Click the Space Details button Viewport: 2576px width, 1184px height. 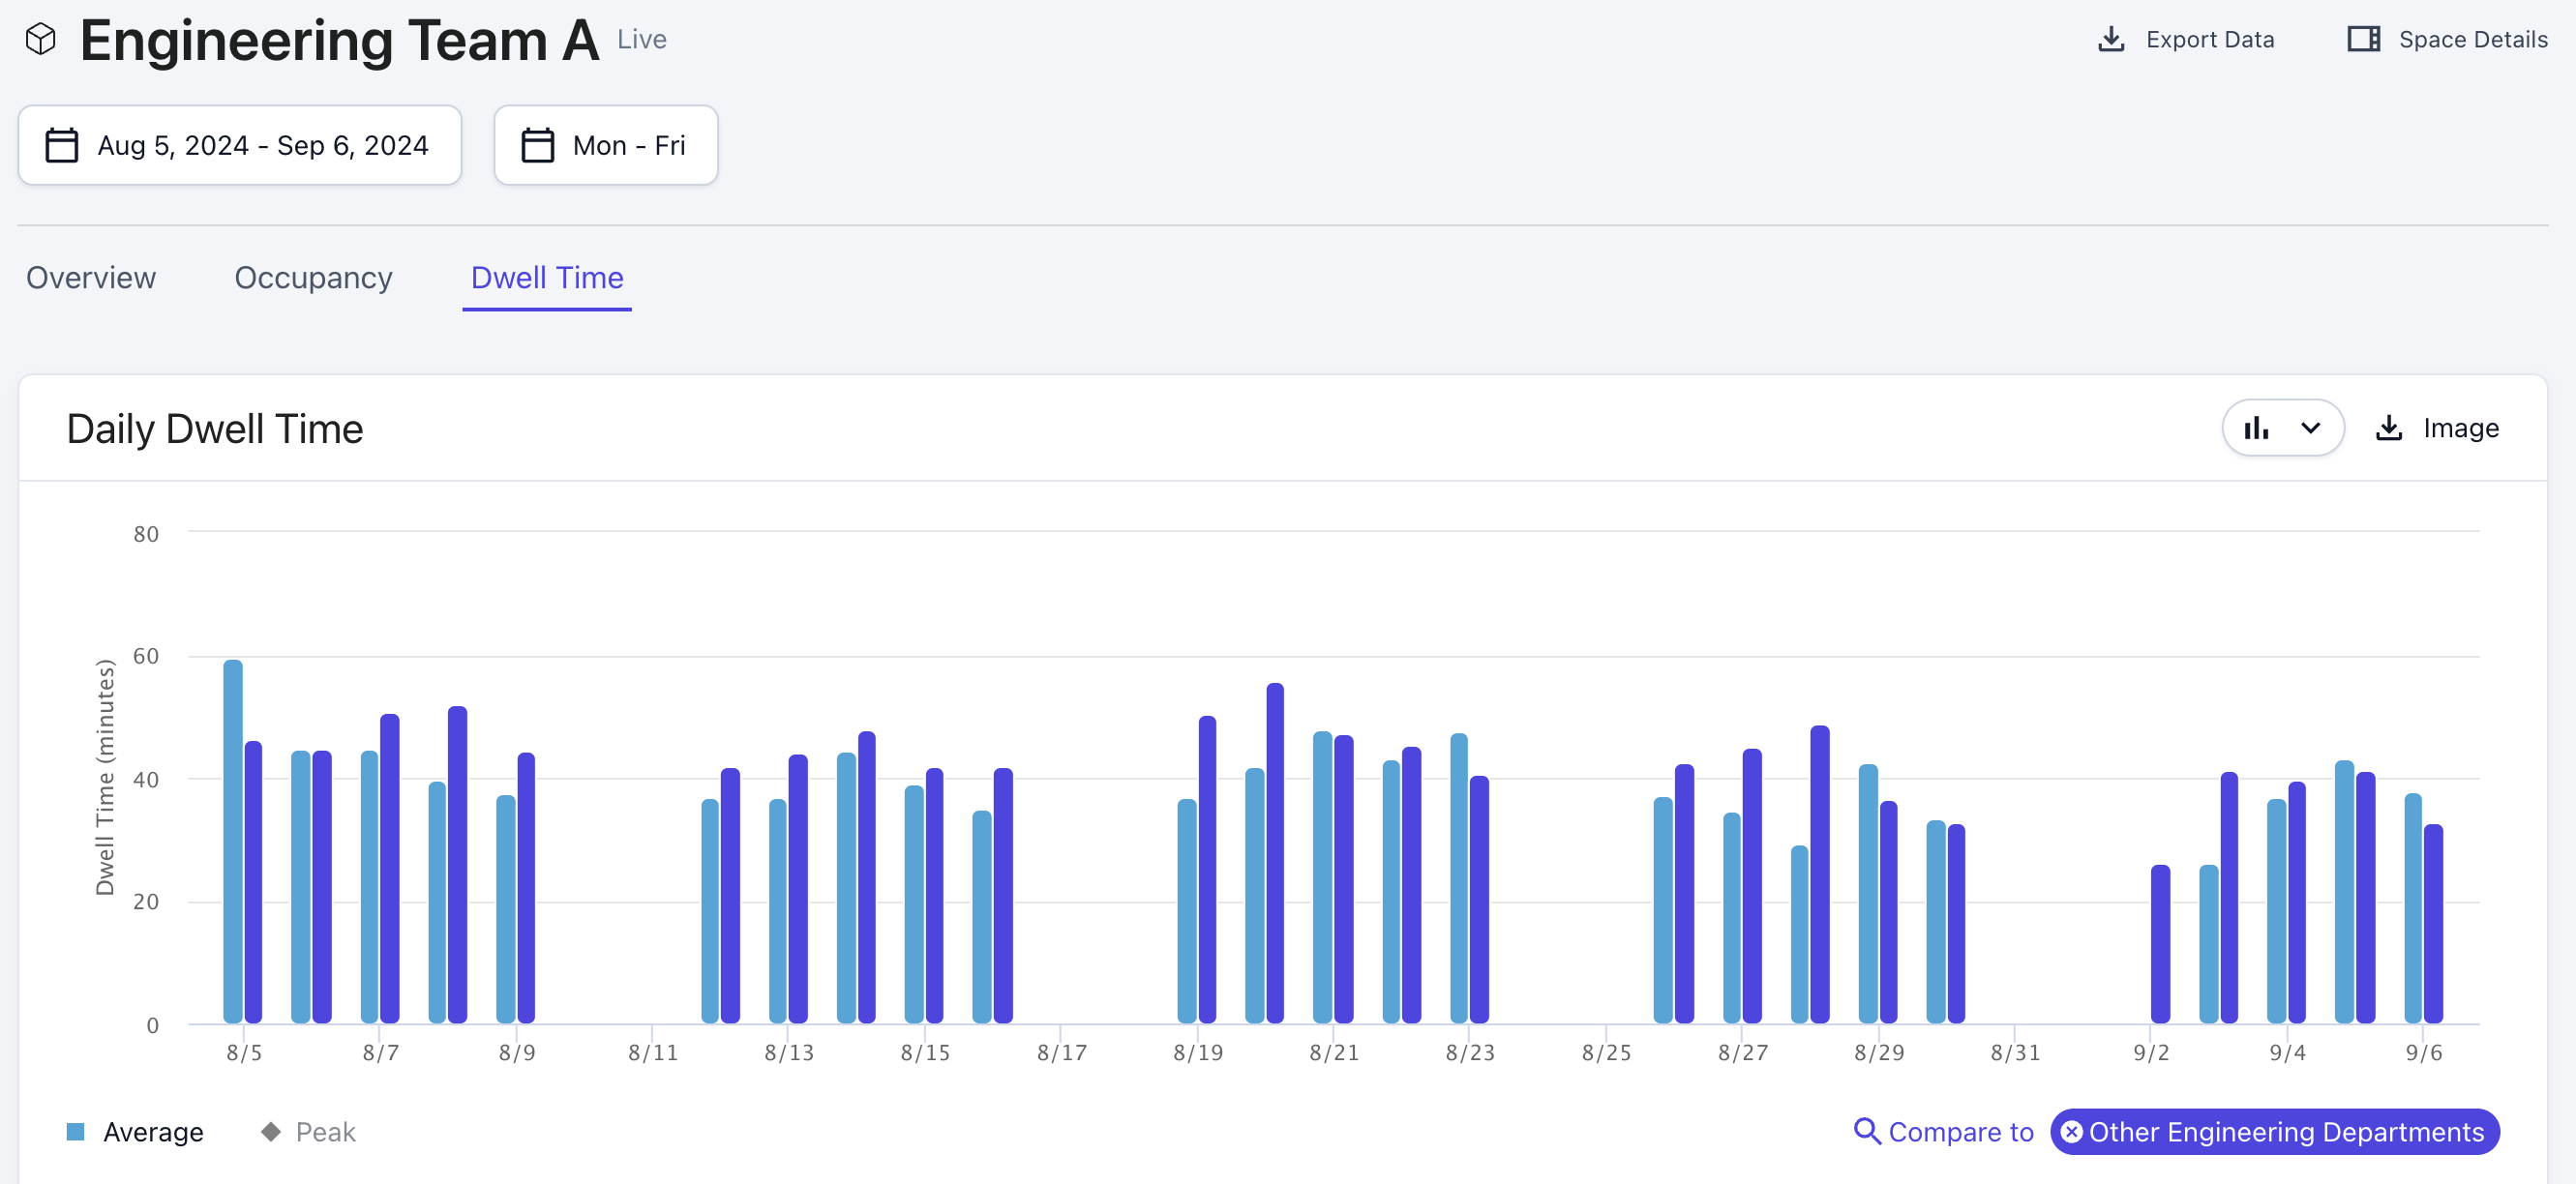tap(2472, 40)
